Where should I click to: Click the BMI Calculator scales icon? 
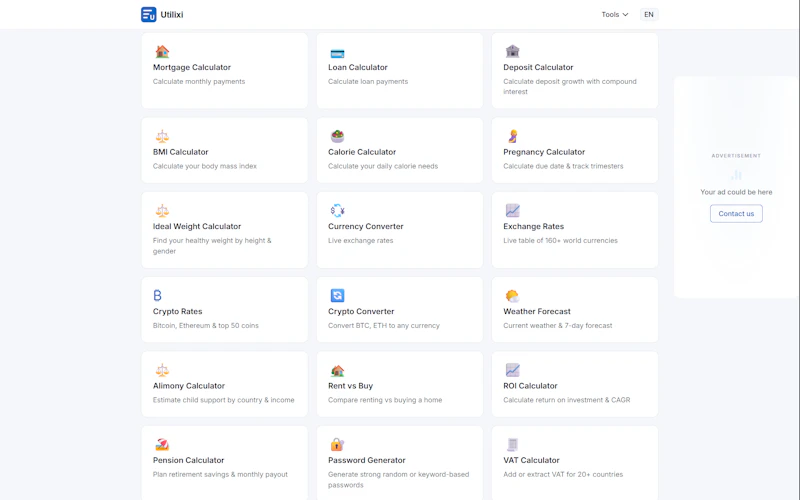(x=162, y=136)
